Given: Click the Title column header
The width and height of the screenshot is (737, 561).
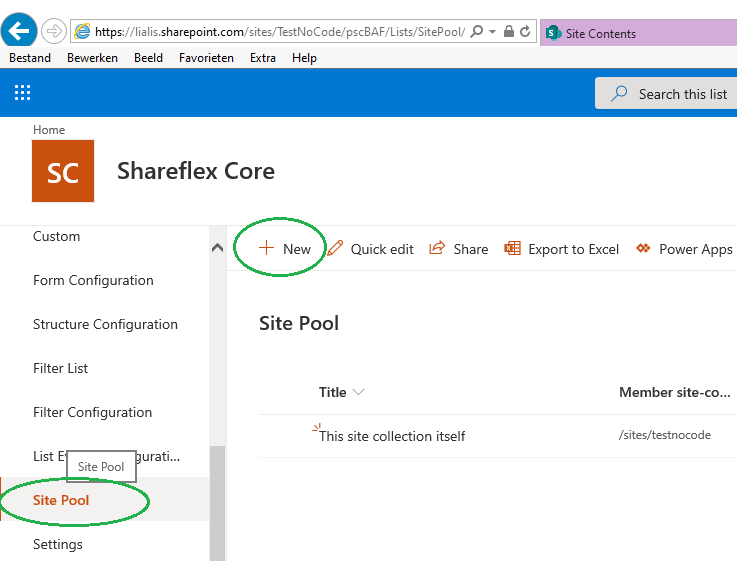Looking at the screenshot, I should [x=332, y=392].
